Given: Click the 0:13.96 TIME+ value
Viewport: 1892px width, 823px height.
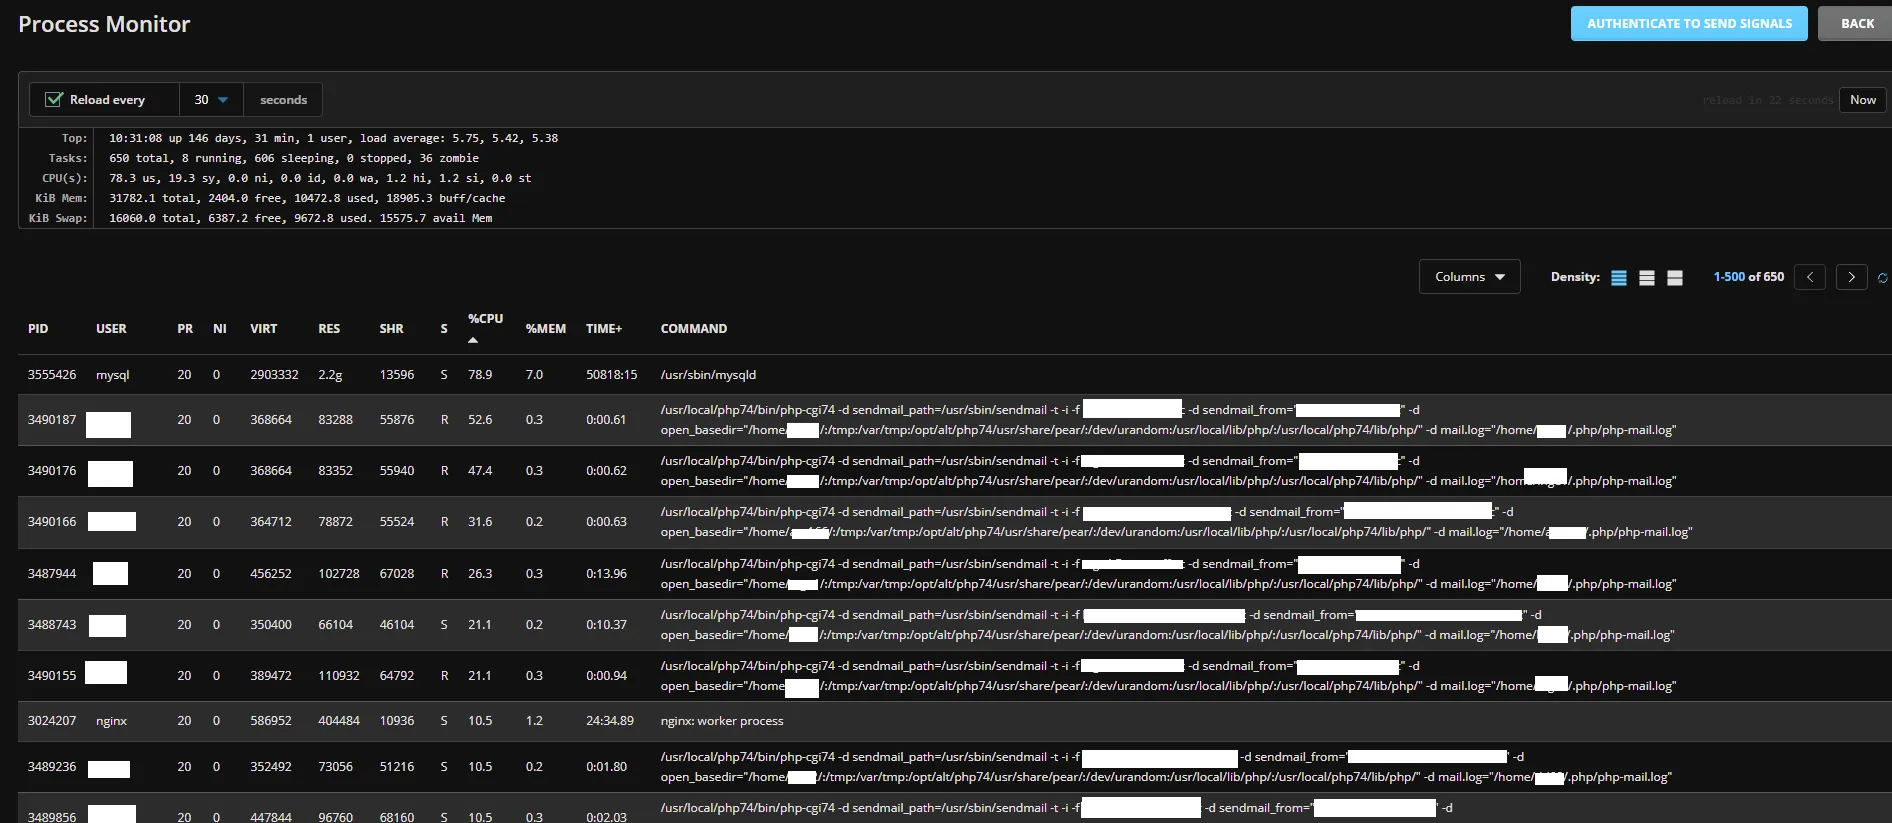Looking at the screenshot, I should 607,574.
